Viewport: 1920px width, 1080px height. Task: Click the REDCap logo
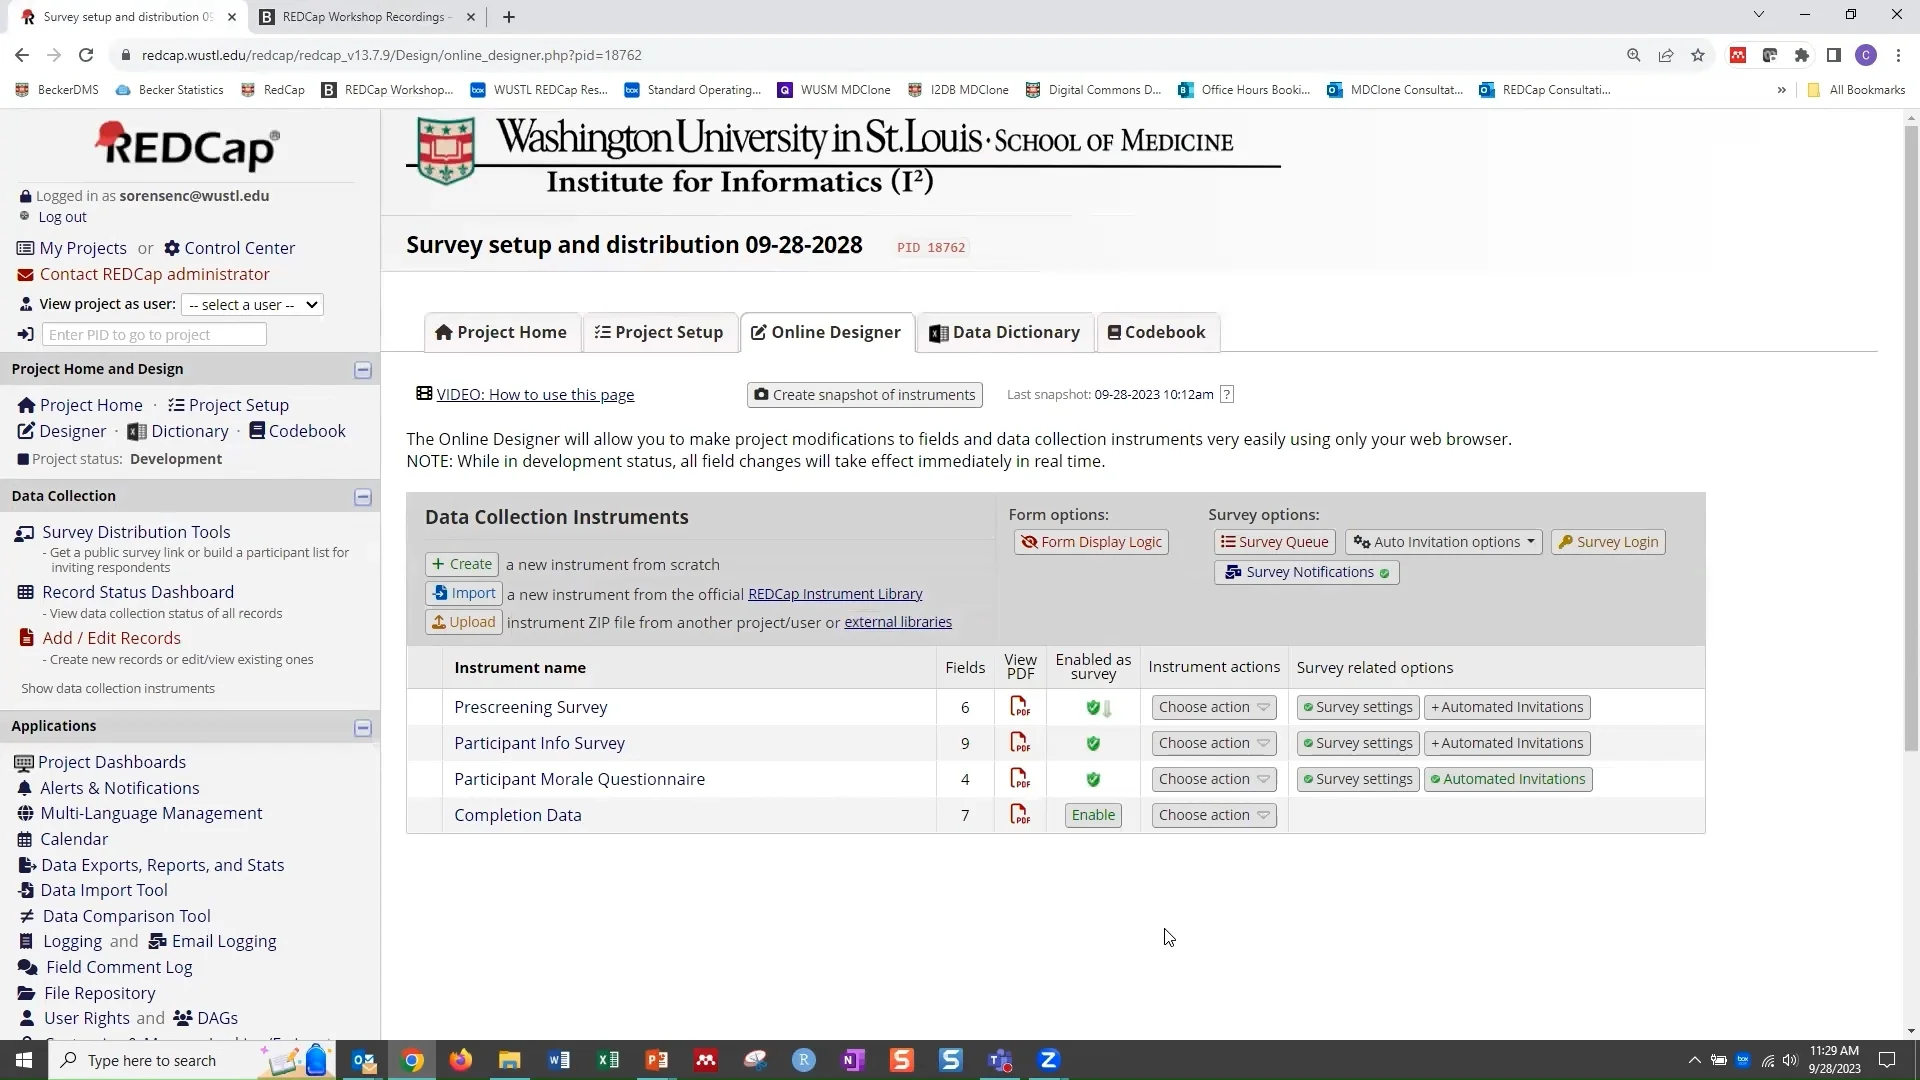tap(188, 146)
